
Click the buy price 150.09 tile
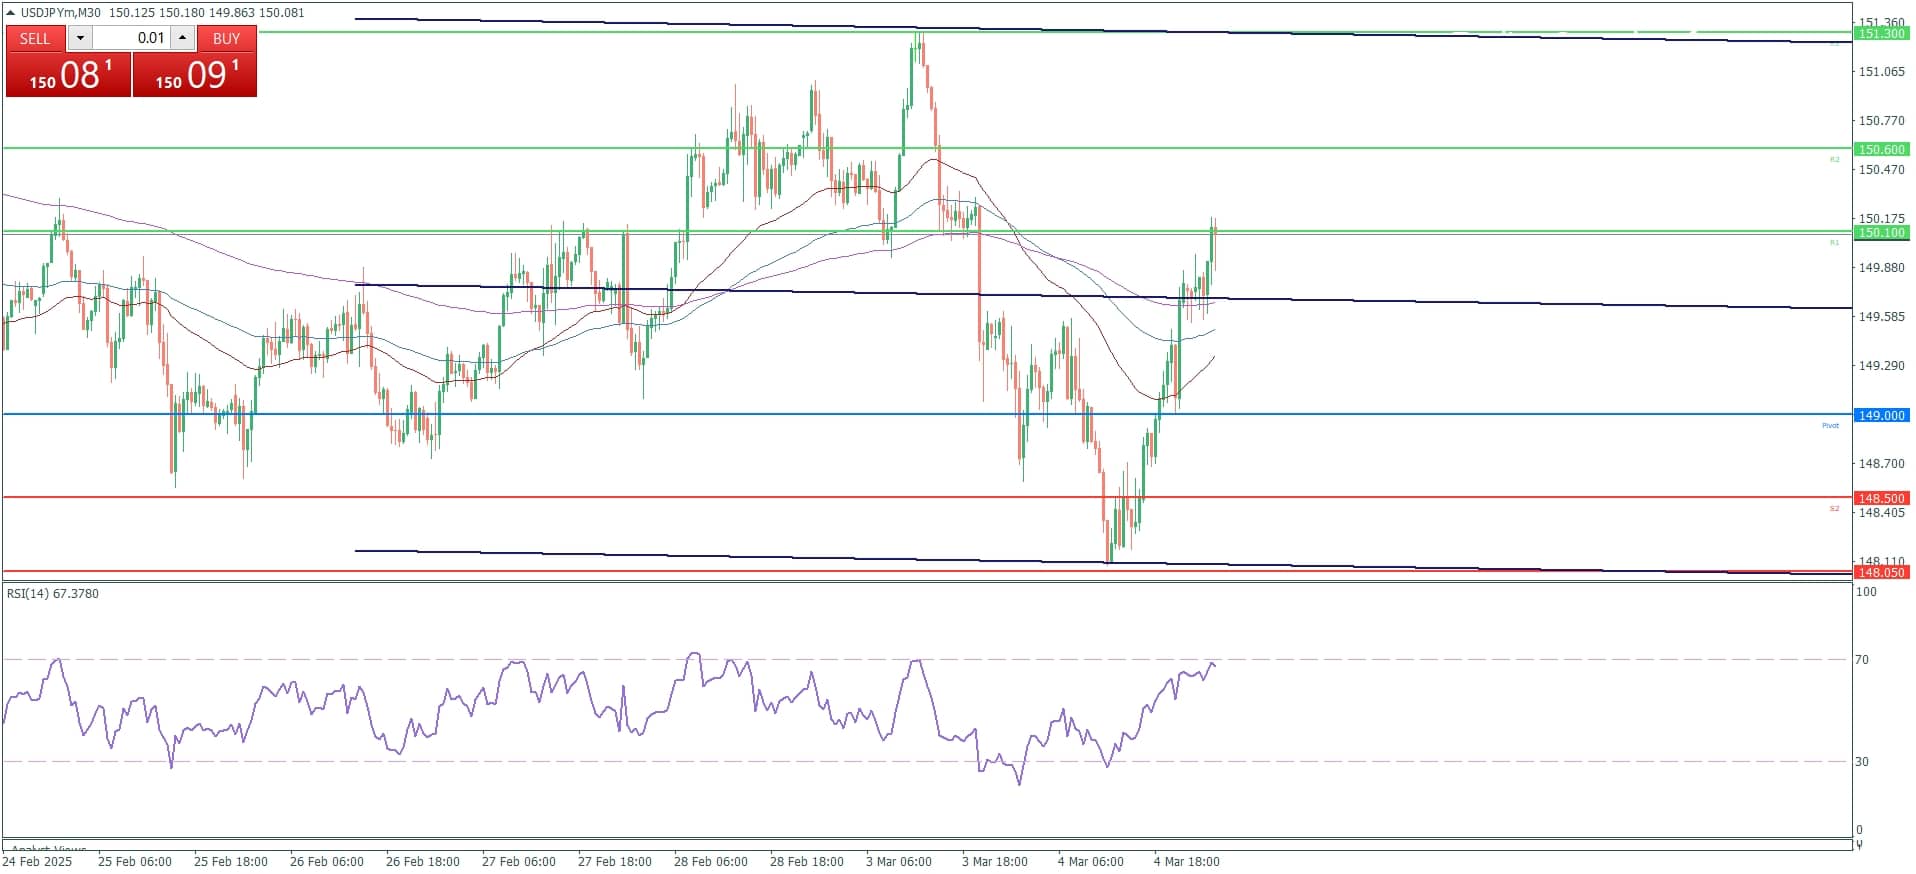pos(195,75)
